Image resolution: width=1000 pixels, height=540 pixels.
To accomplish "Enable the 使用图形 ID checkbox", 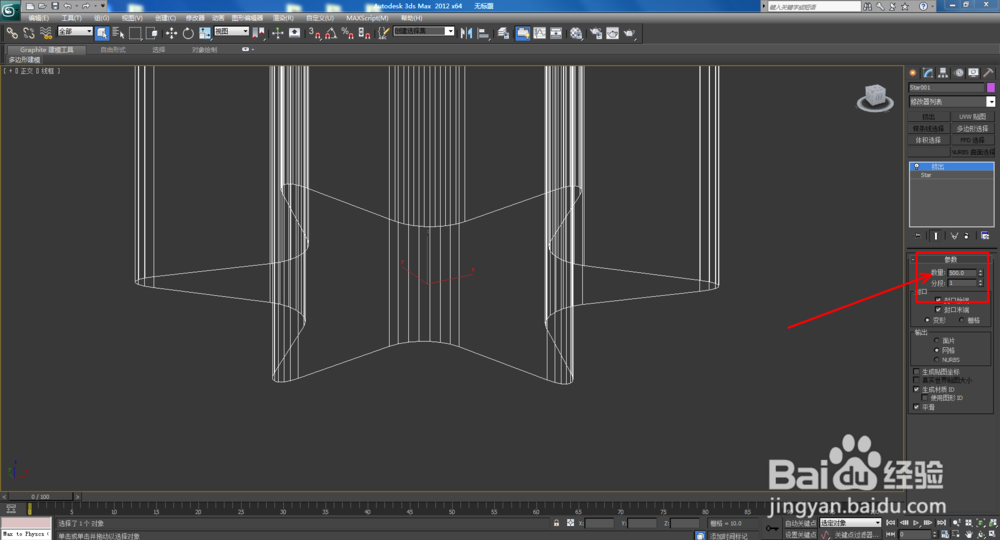I will (925, 398).
